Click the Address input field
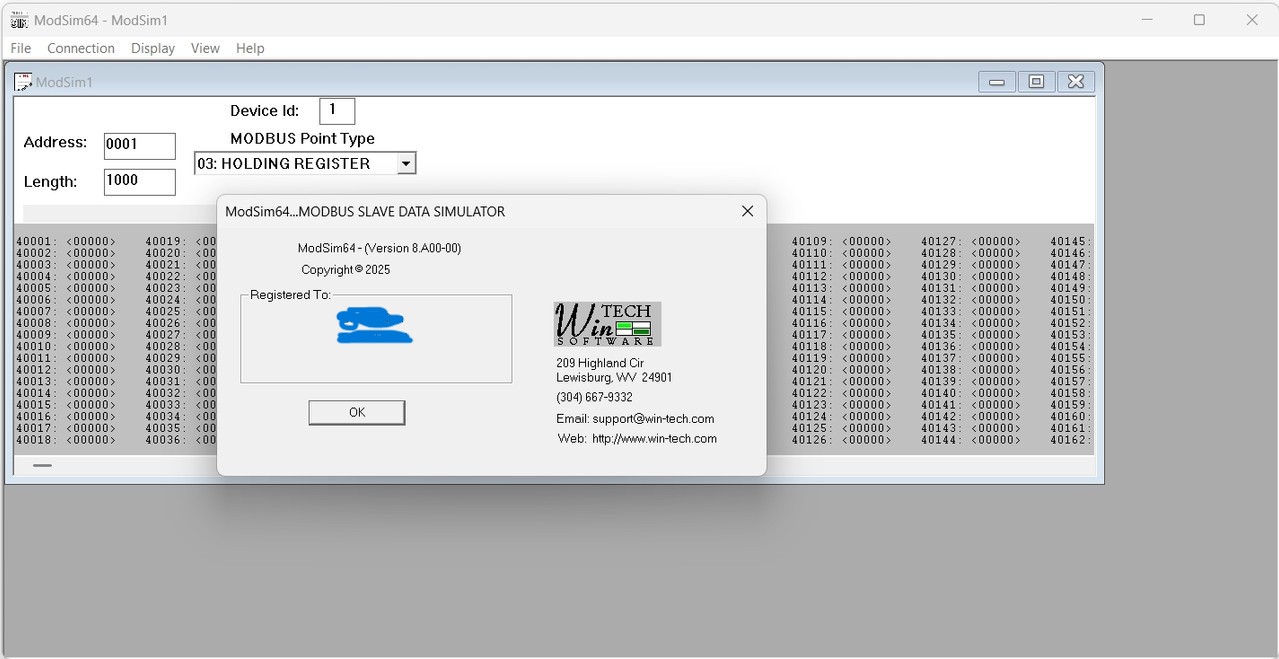This screenshot has height=659, width=1279. click(x=139, y=145)
